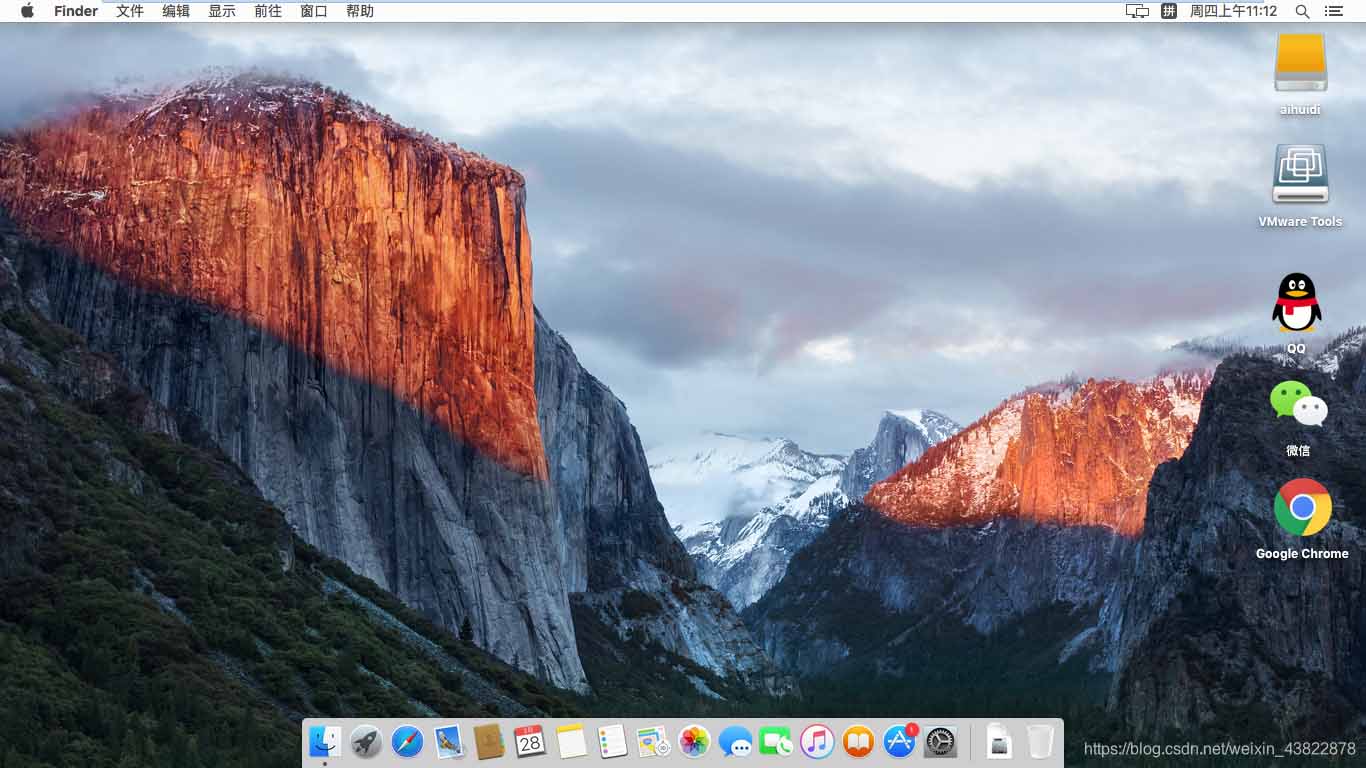Open Calendar showing date 28
The height and width of the screenshot is (768, 1366).
point(530,742)
